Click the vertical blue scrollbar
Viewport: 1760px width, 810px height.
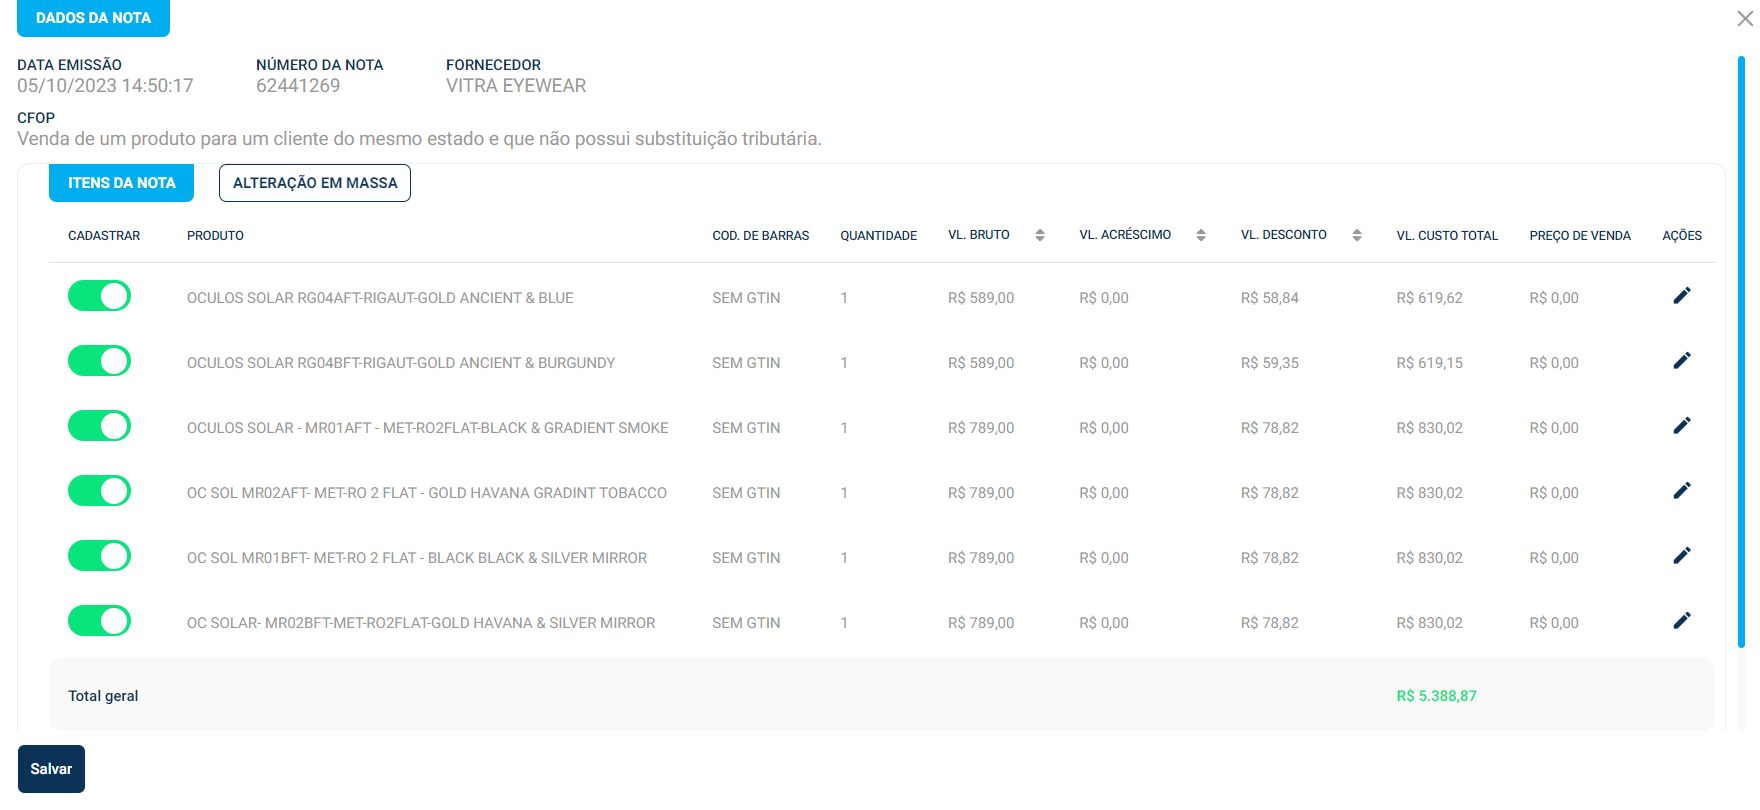[x=1741, y=350]
